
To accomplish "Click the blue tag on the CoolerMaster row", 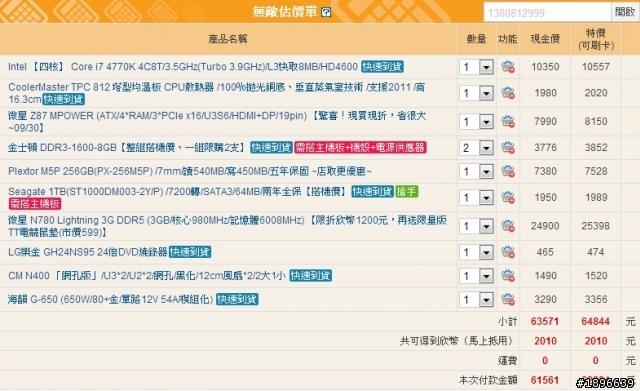I will click(64, 99).
